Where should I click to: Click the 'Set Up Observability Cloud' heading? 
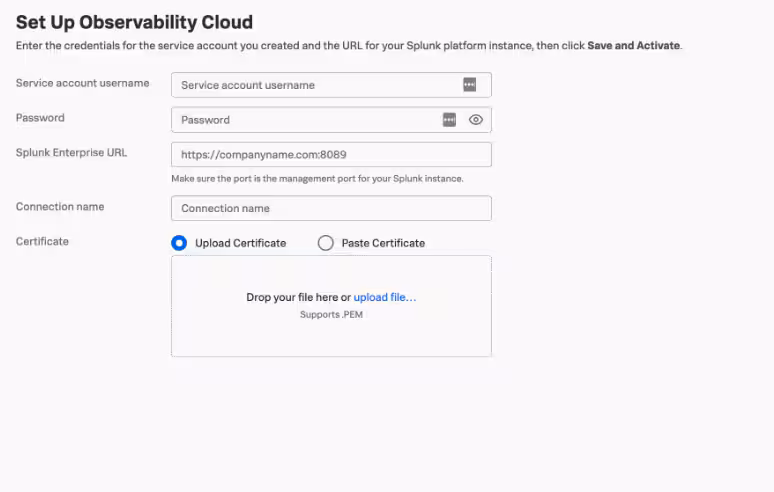click(134, 22)
